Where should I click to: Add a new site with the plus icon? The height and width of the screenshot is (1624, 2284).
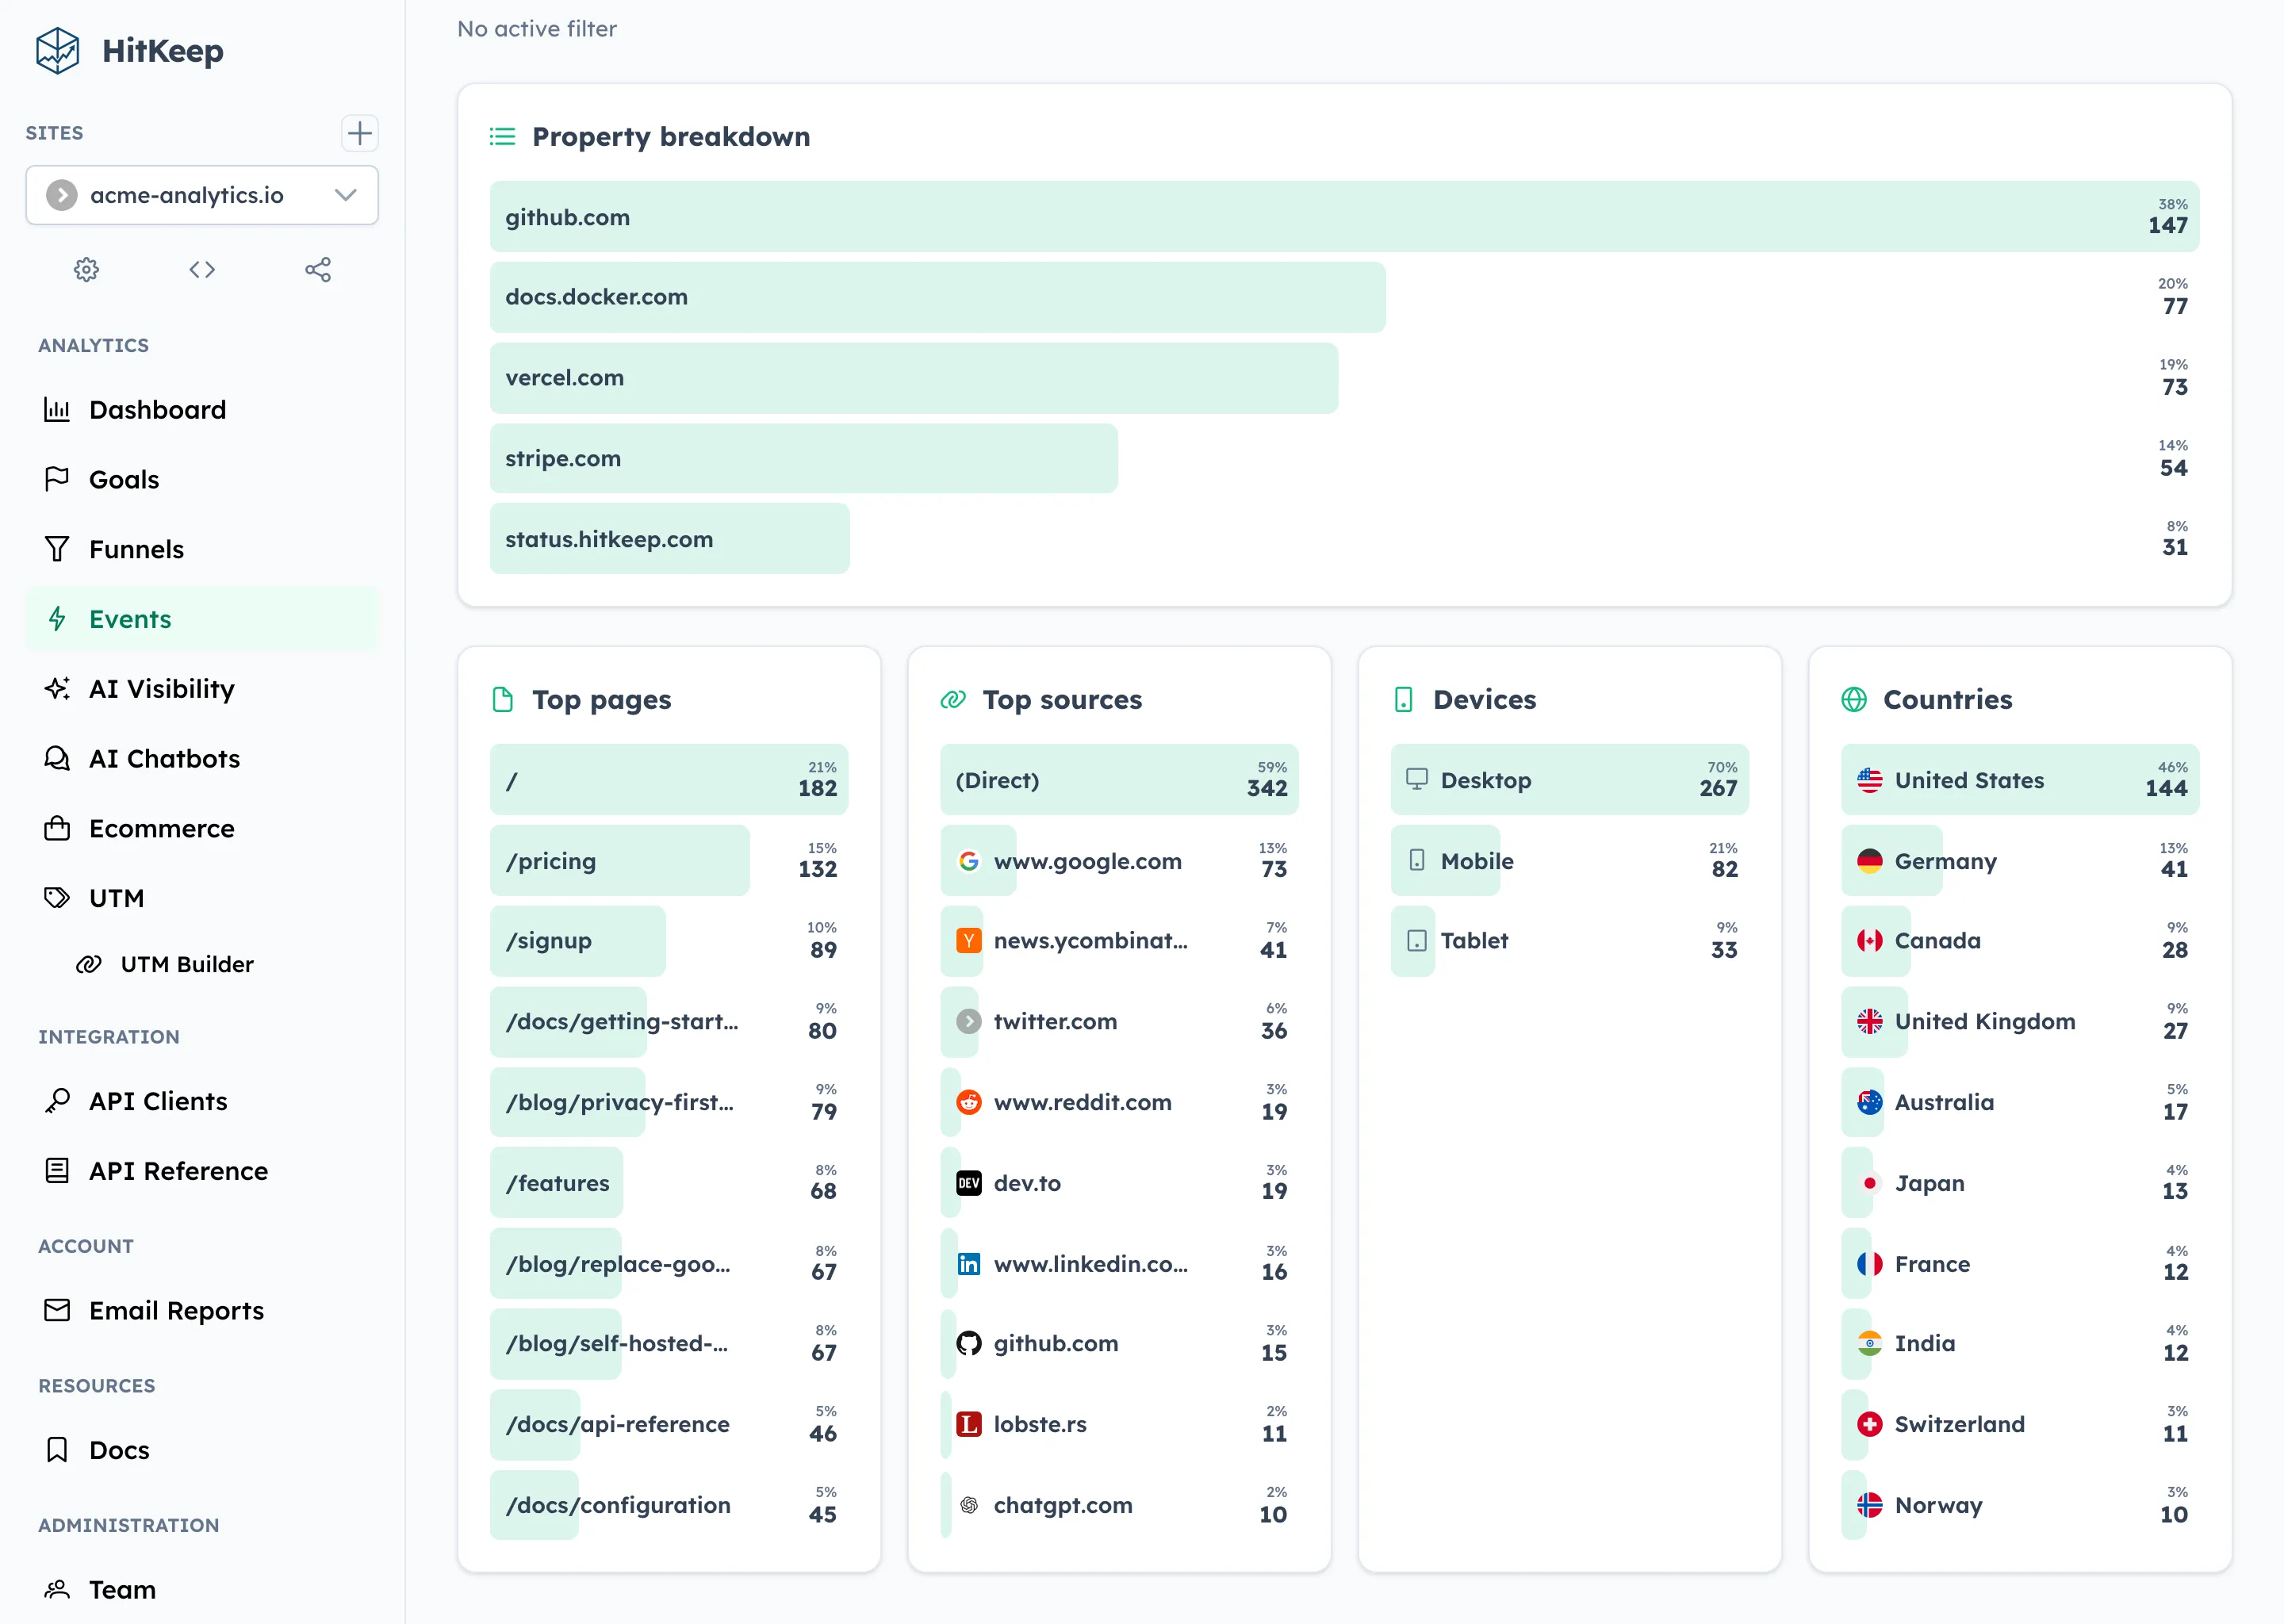(360, 133)
